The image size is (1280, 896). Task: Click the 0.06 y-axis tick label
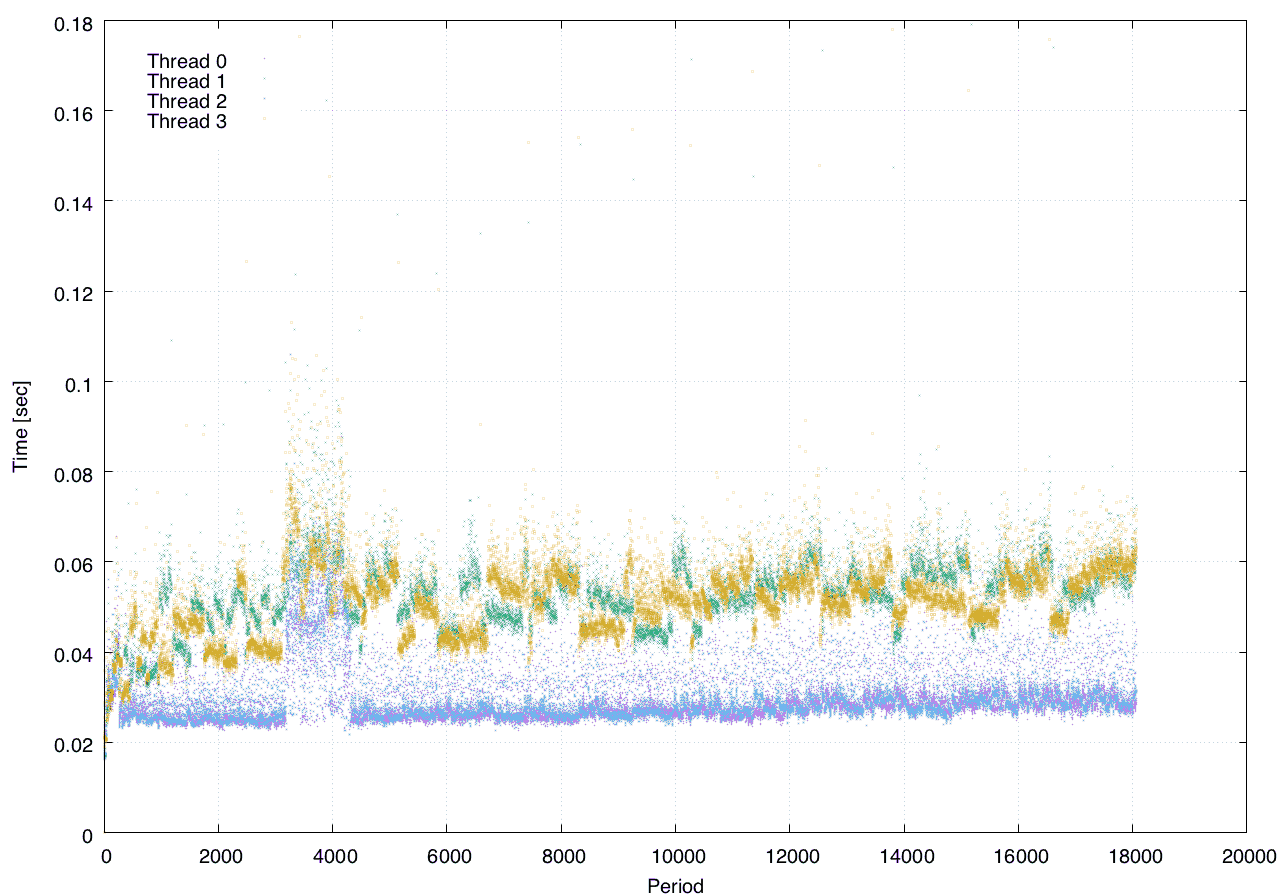click(x=73, y=563)
